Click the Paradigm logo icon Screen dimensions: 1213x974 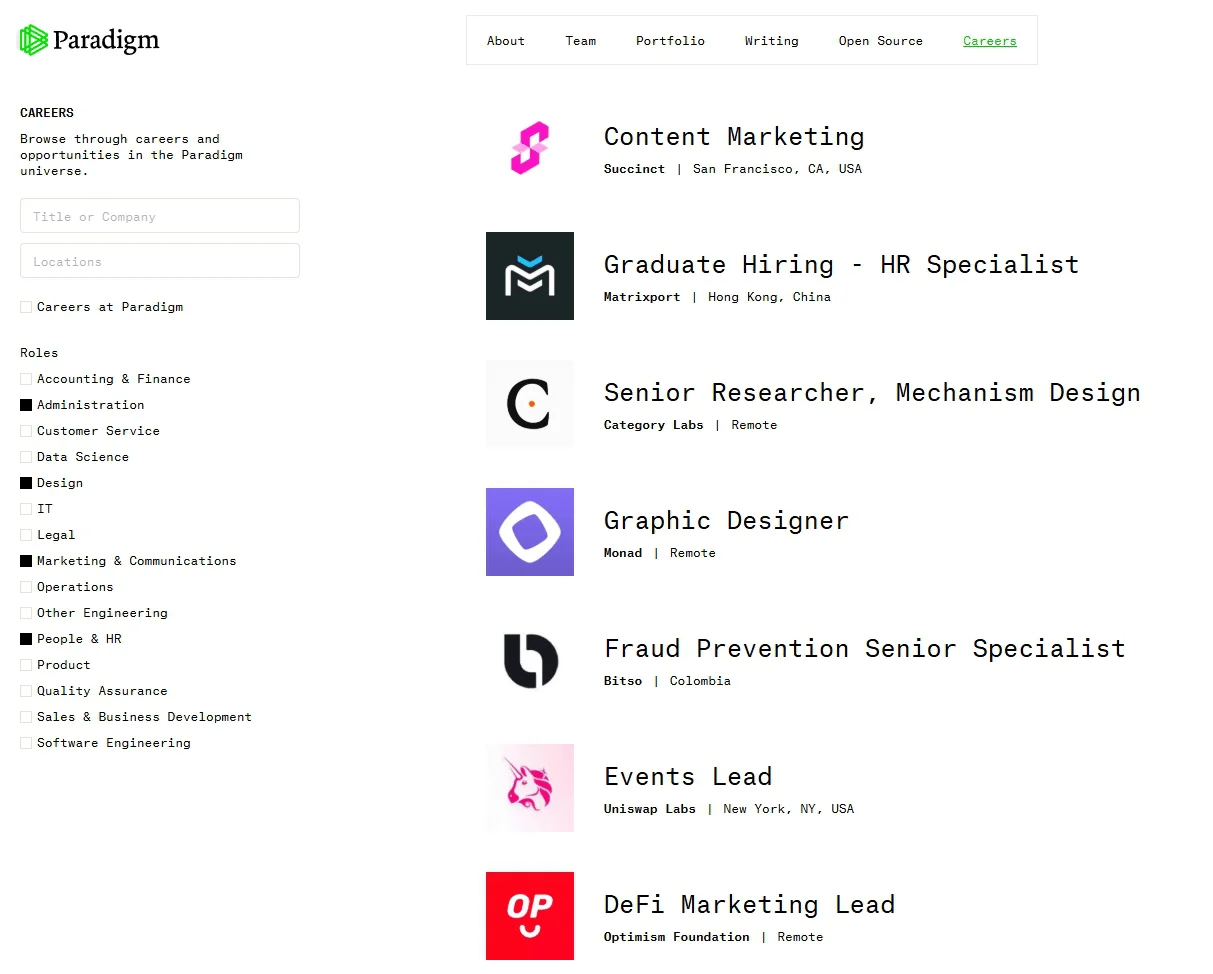click(x=34, y=40)
